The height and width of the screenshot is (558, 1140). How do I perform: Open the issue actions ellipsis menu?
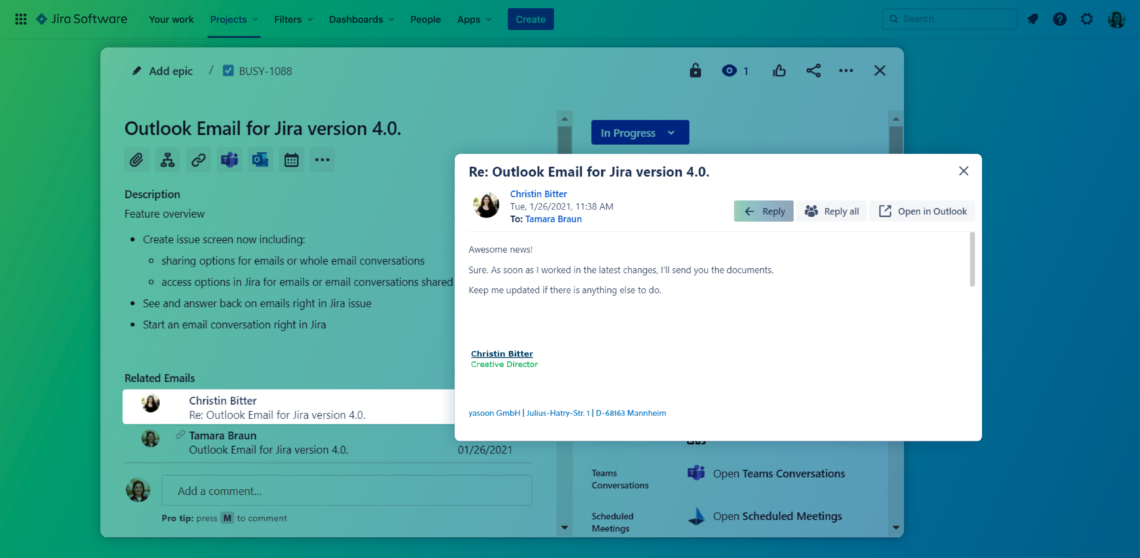(846, 71)
